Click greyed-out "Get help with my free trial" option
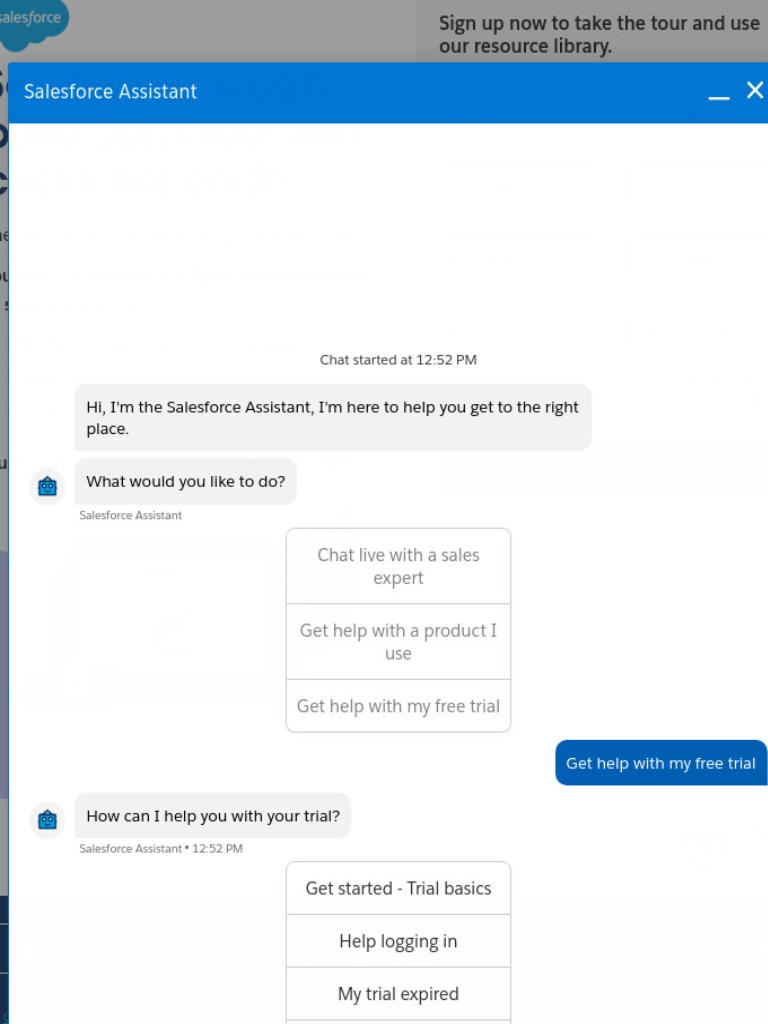768x1024 pixels. (x=398, y=706)
